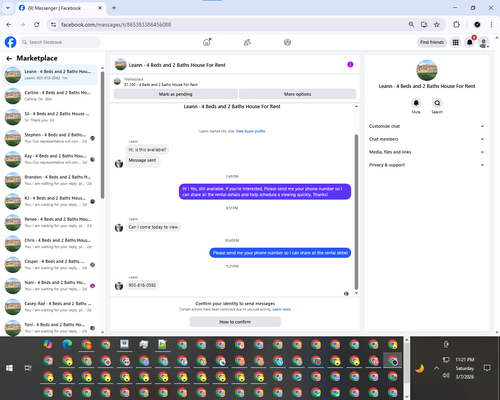Open the purple conversation information icon
The image size is (500, 400).
tap(350, 64)
